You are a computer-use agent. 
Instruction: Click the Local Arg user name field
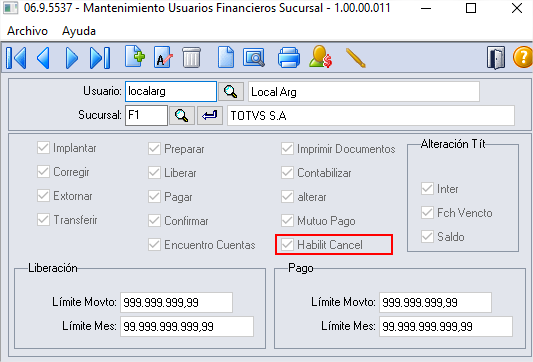(x=364, y=91)
